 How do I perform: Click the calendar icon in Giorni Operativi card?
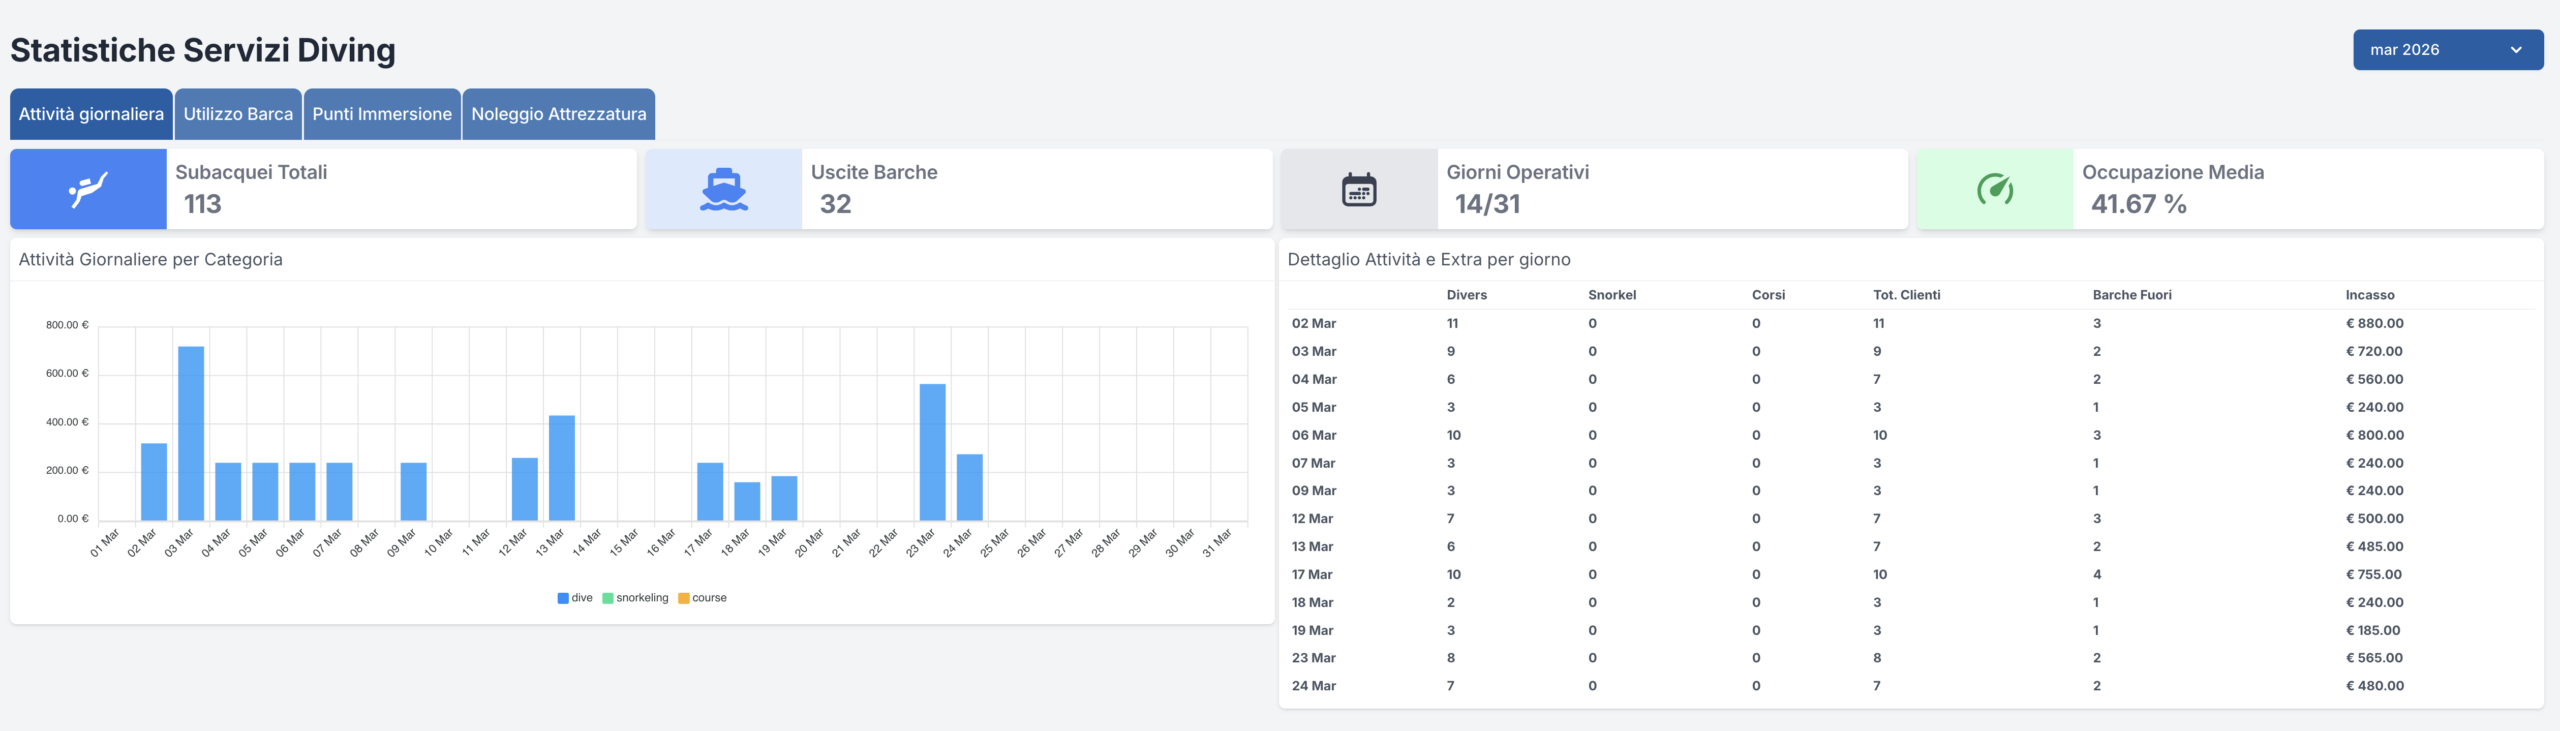point(1358,189)
